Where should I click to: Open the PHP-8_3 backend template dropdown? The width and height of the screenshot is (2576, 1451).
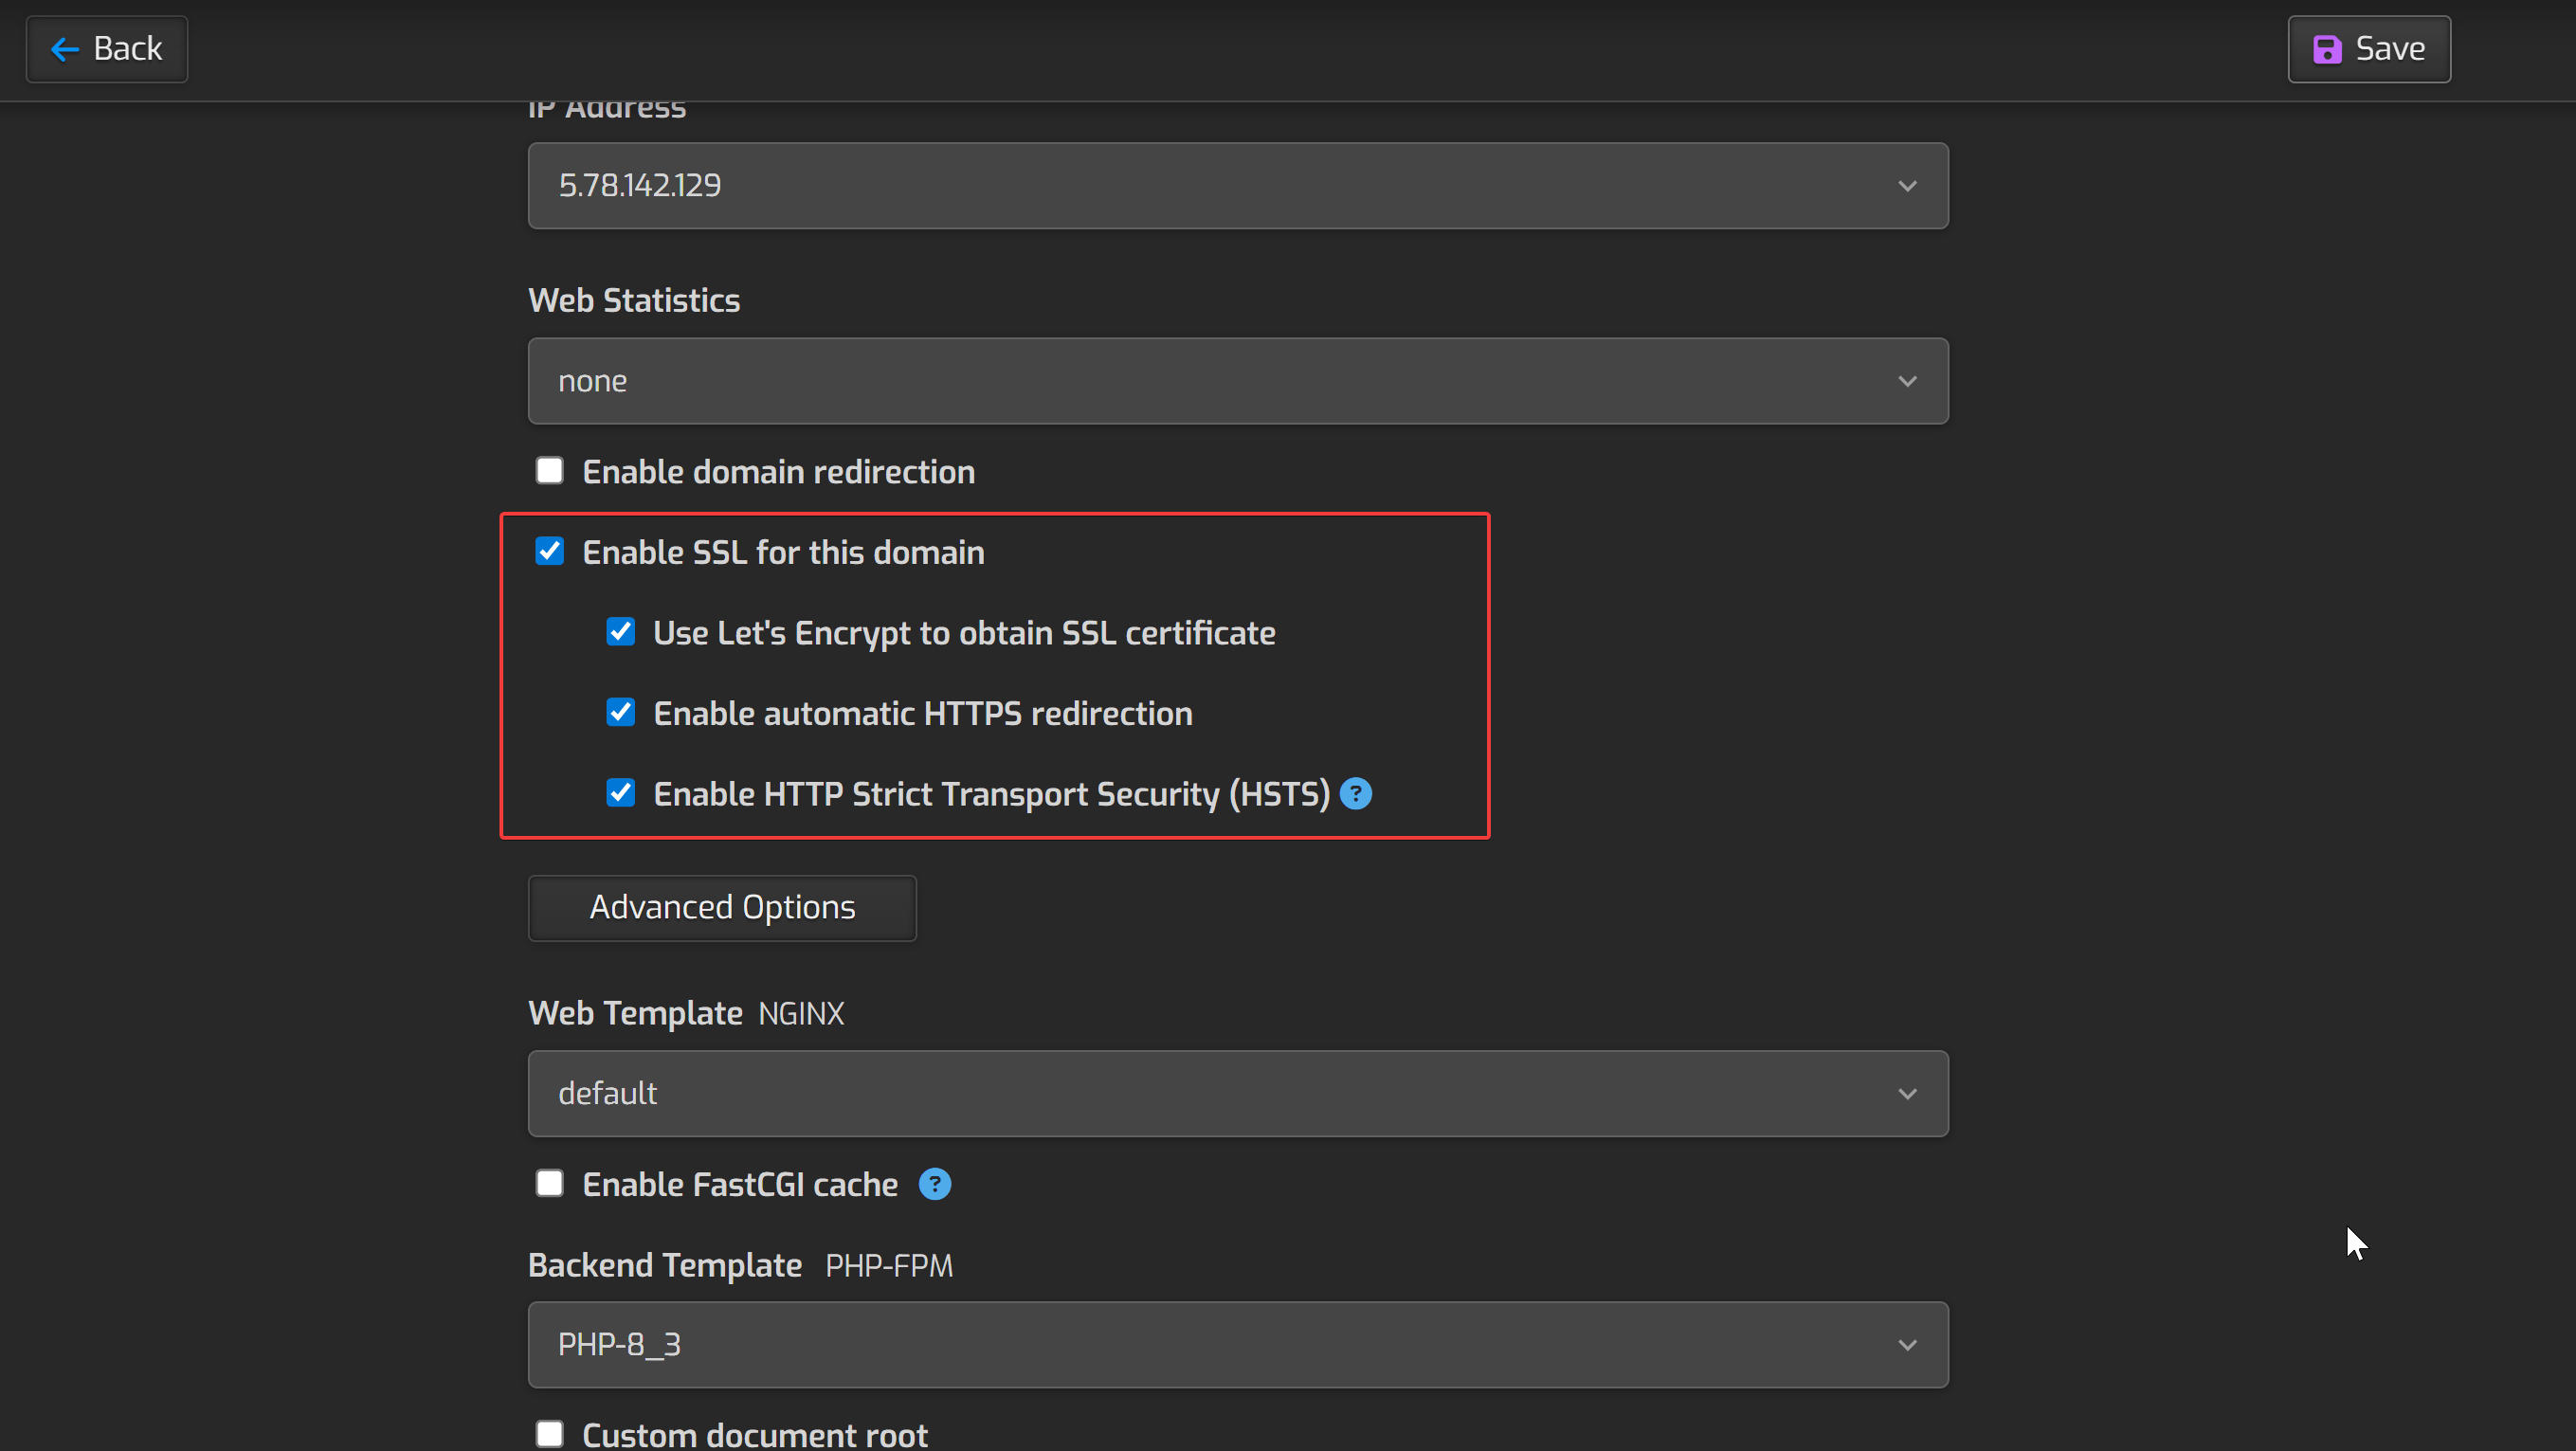click(x=1237, y=1345)
